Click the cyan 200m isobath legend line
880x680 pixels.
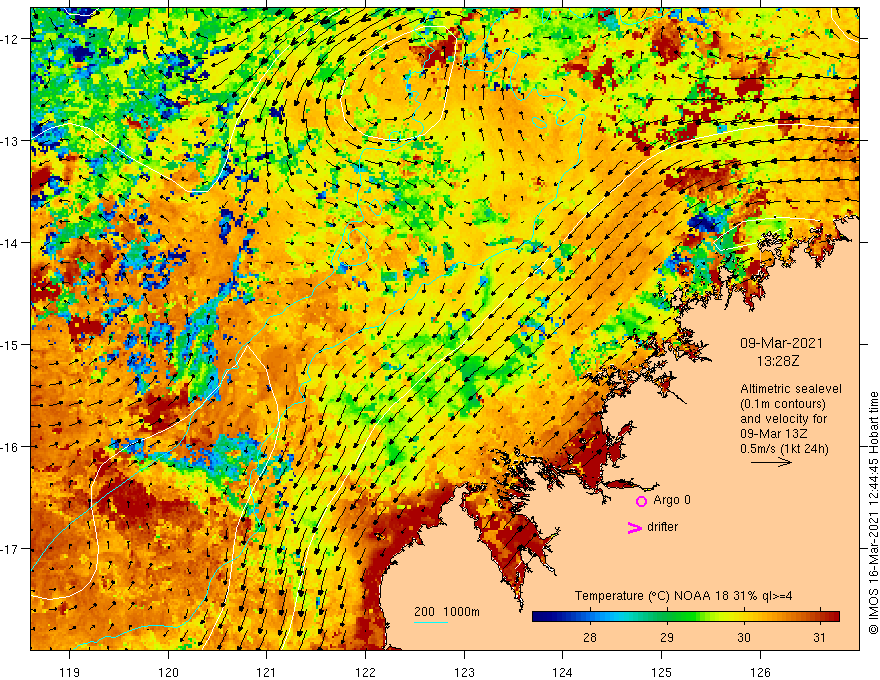[431, 622]
